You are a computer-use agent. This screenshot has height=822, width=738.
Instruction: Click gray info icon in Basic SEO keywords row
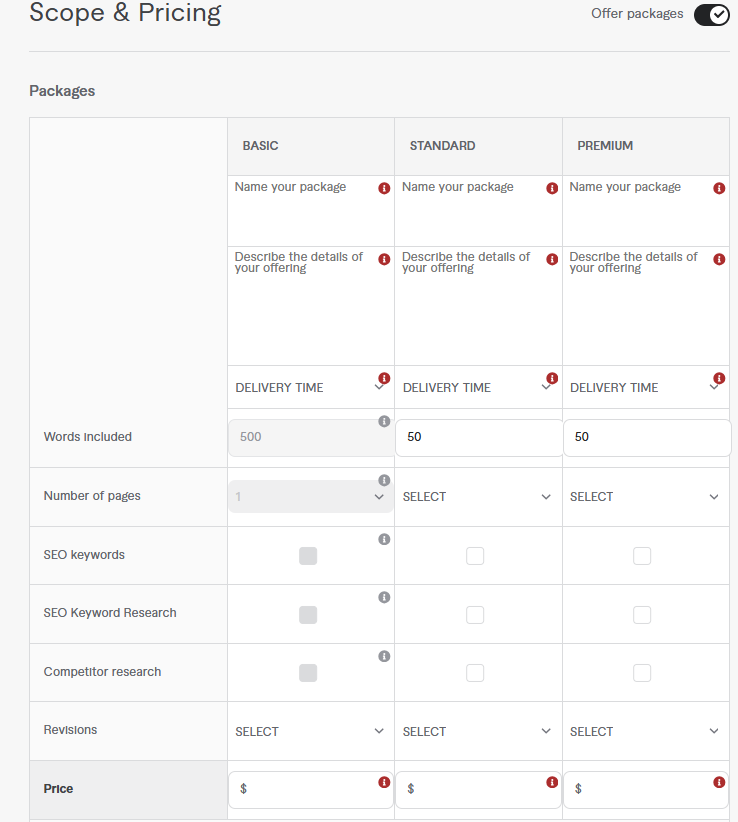(x=384, y=539)
